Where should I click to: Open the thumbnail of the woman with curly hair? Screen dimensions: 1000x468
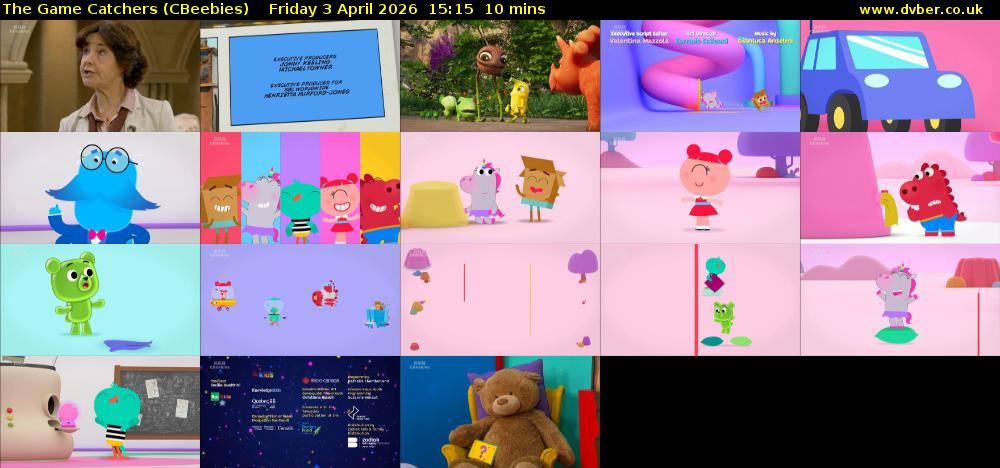[x=100, y=76]
